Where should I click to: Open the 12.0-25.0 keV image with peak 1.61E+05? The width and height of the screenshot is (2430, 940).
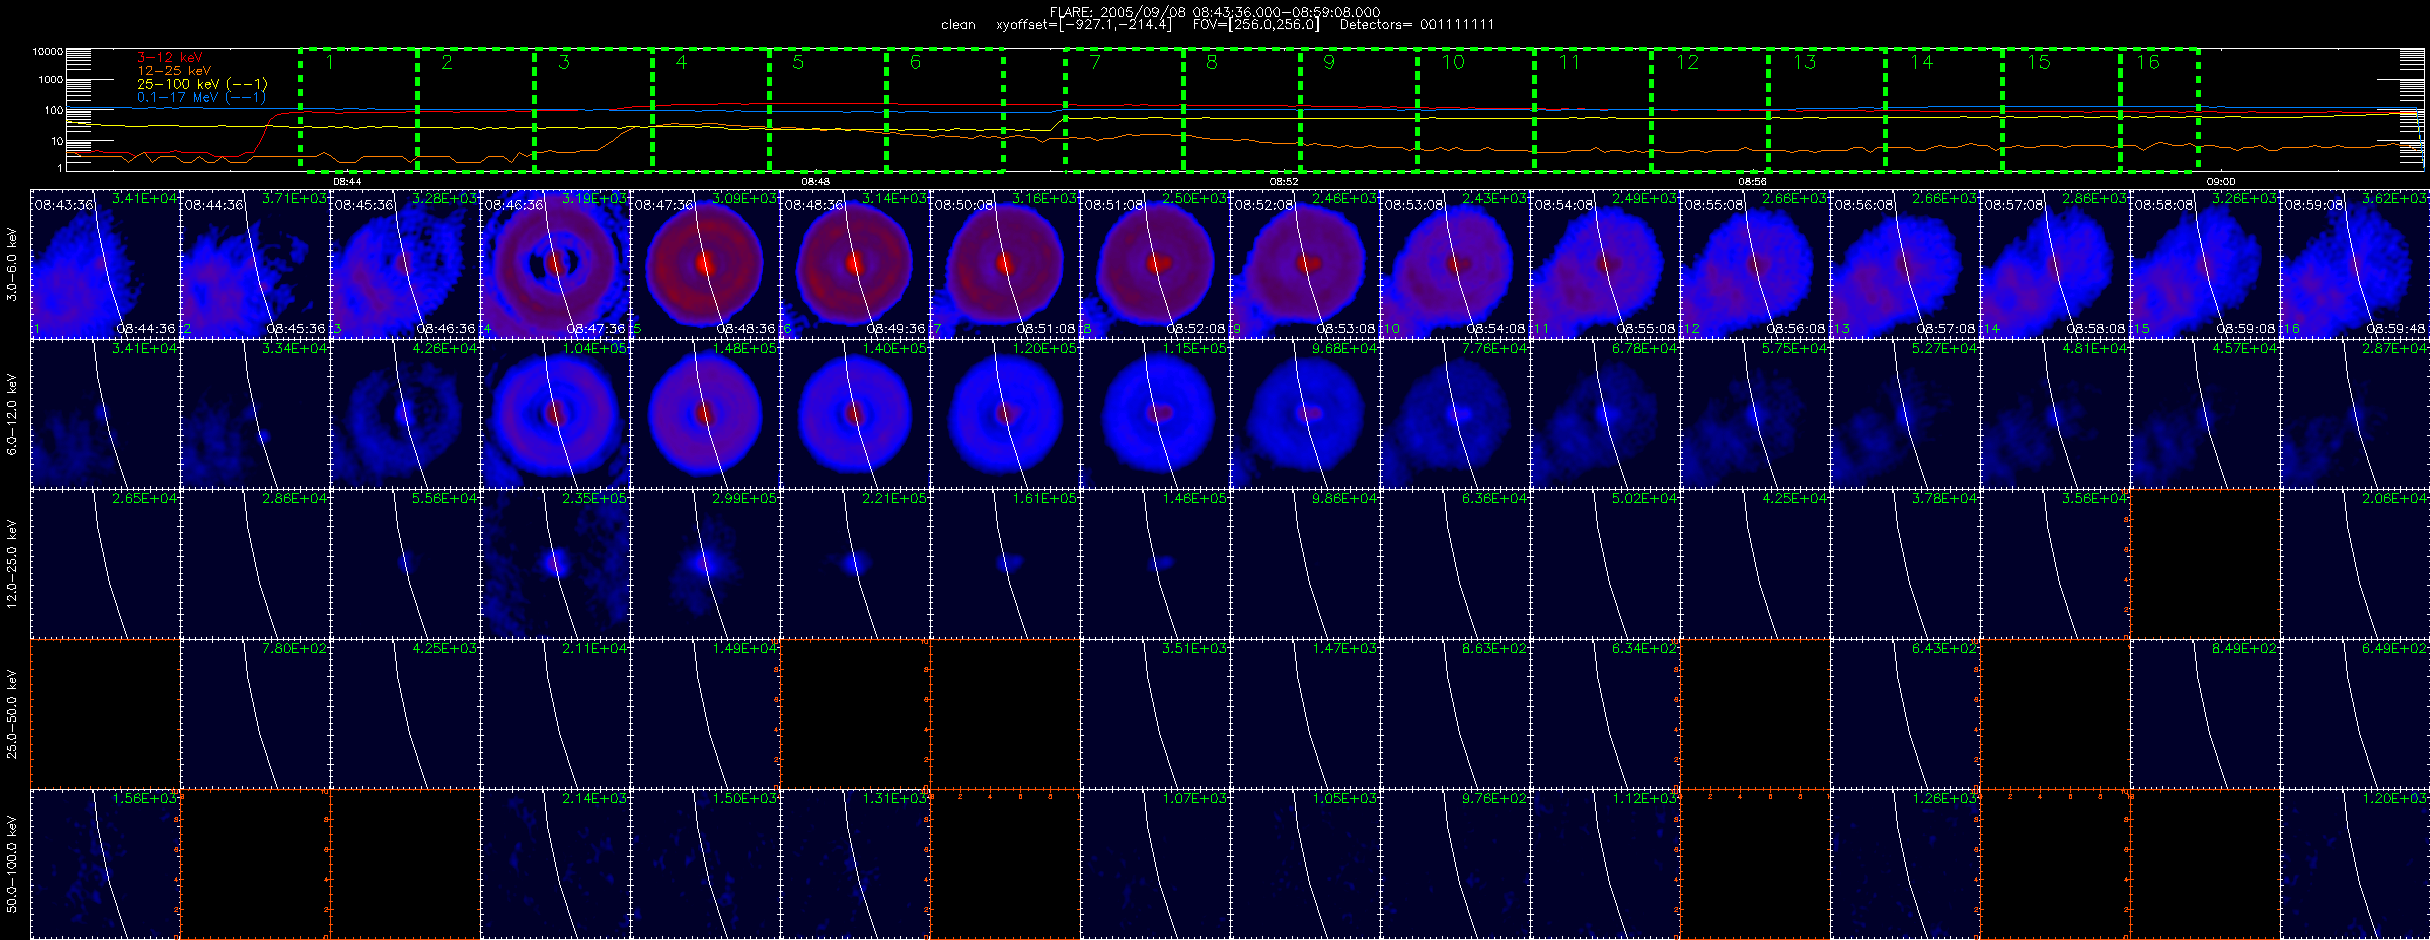(x=1005, y=564)
